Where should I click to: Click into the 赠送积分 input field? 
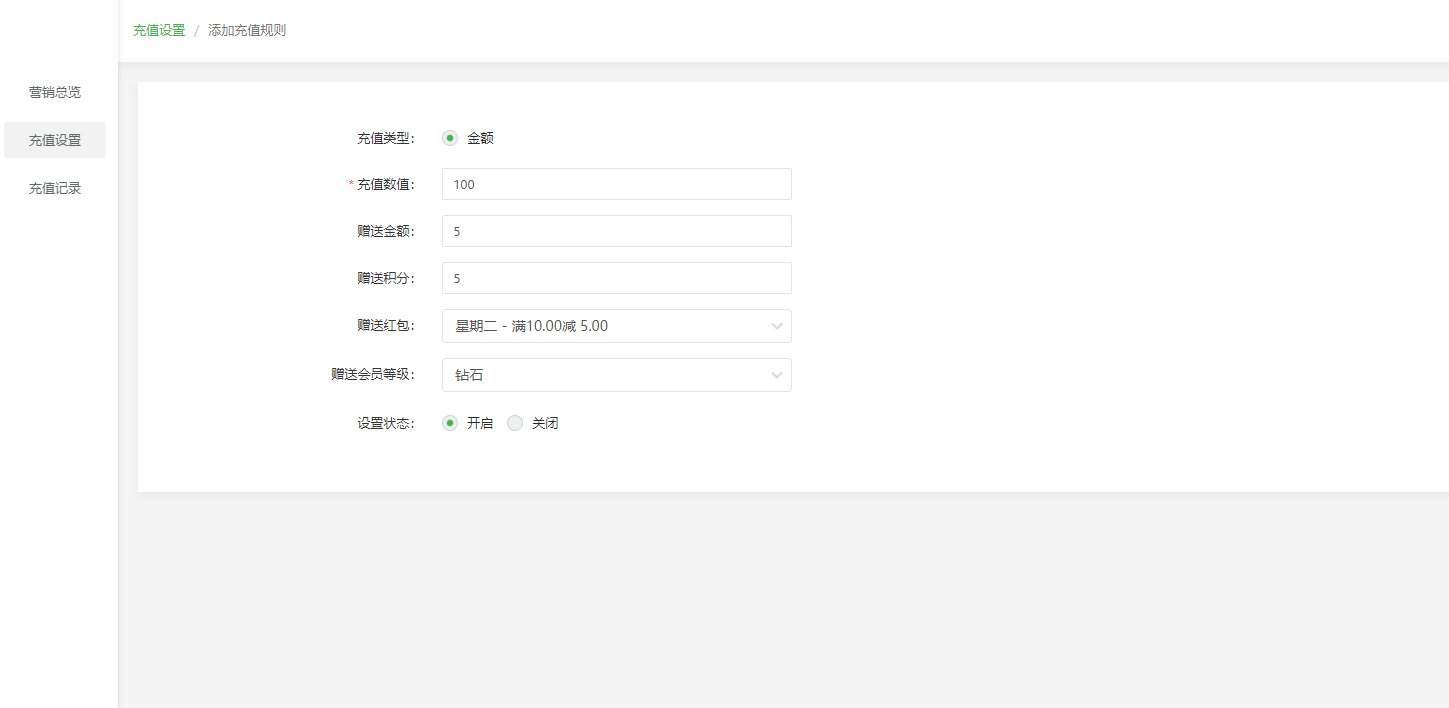[x=616, y=278]
